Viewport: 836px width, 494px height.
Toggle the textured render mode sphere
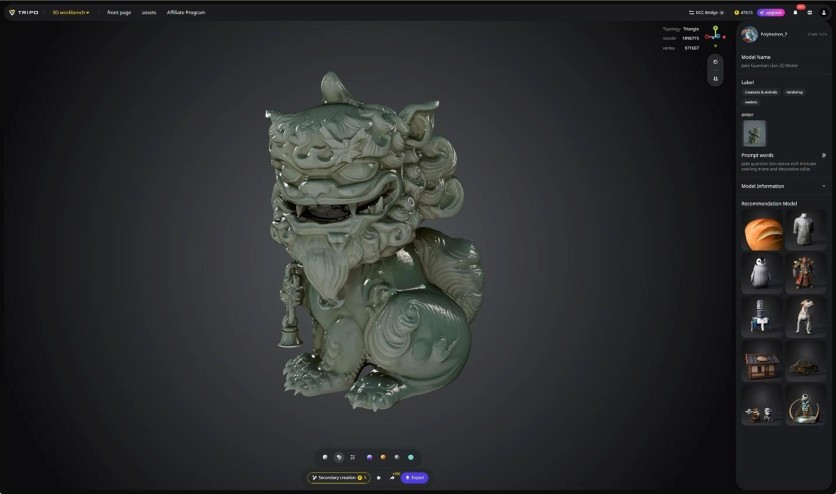pyautogui.click(x=338, y=457)
